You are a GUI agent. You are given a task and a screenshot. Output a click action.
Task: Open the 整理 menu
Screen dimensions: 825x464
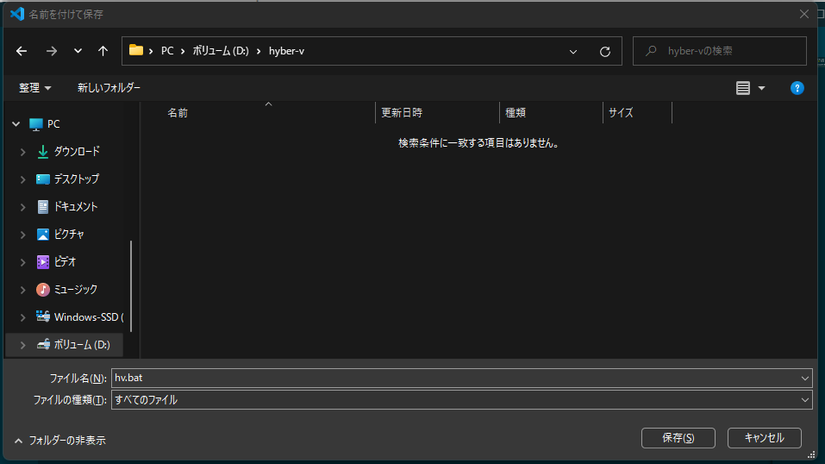[35, 88]
